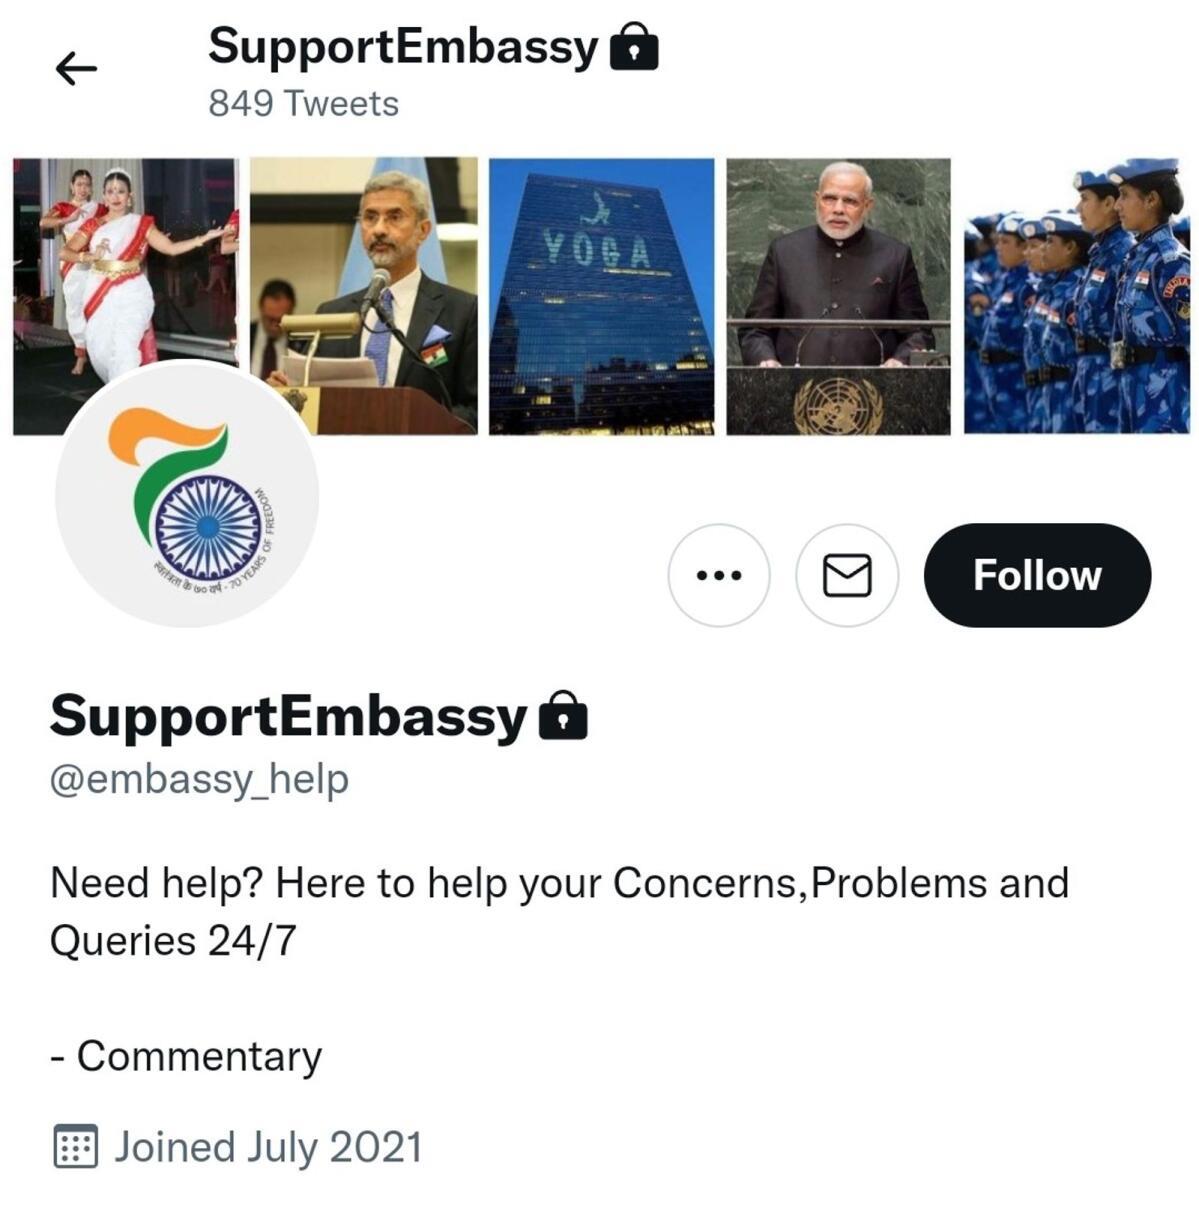Click the bio text starting Need help?
This screenshot has width=1199, height=1208.
click(x=559, y=912)
